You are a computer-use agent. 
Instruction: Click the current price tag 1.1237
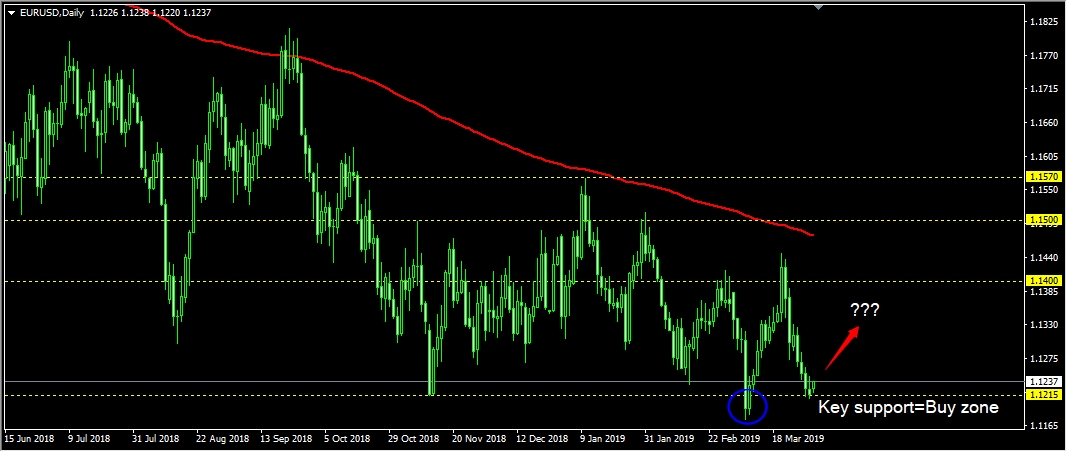(x=1044, y=381)
